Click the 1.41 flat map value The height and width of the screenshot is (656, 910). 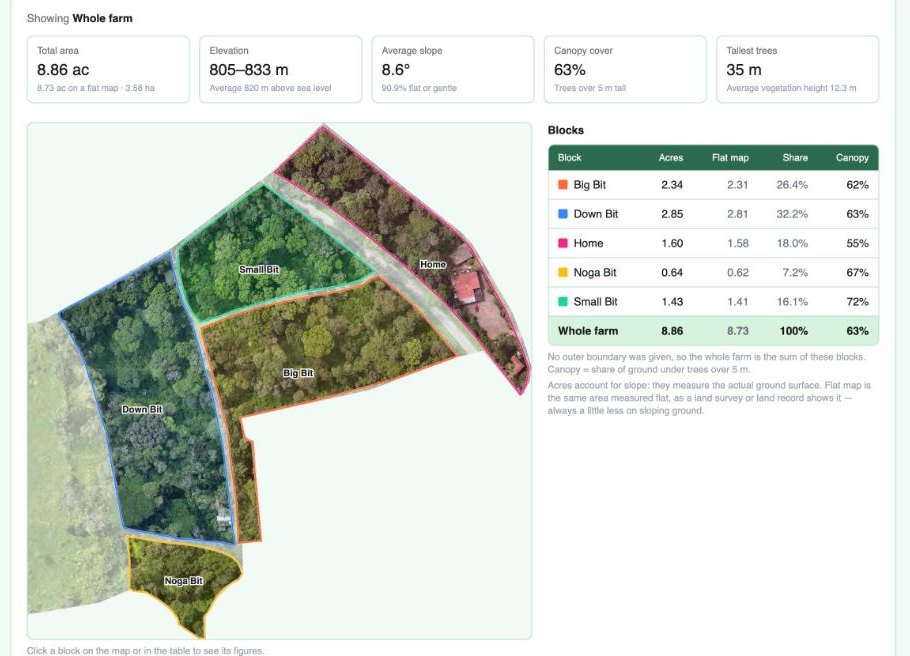pyautogui.click(x=738, y=301)
